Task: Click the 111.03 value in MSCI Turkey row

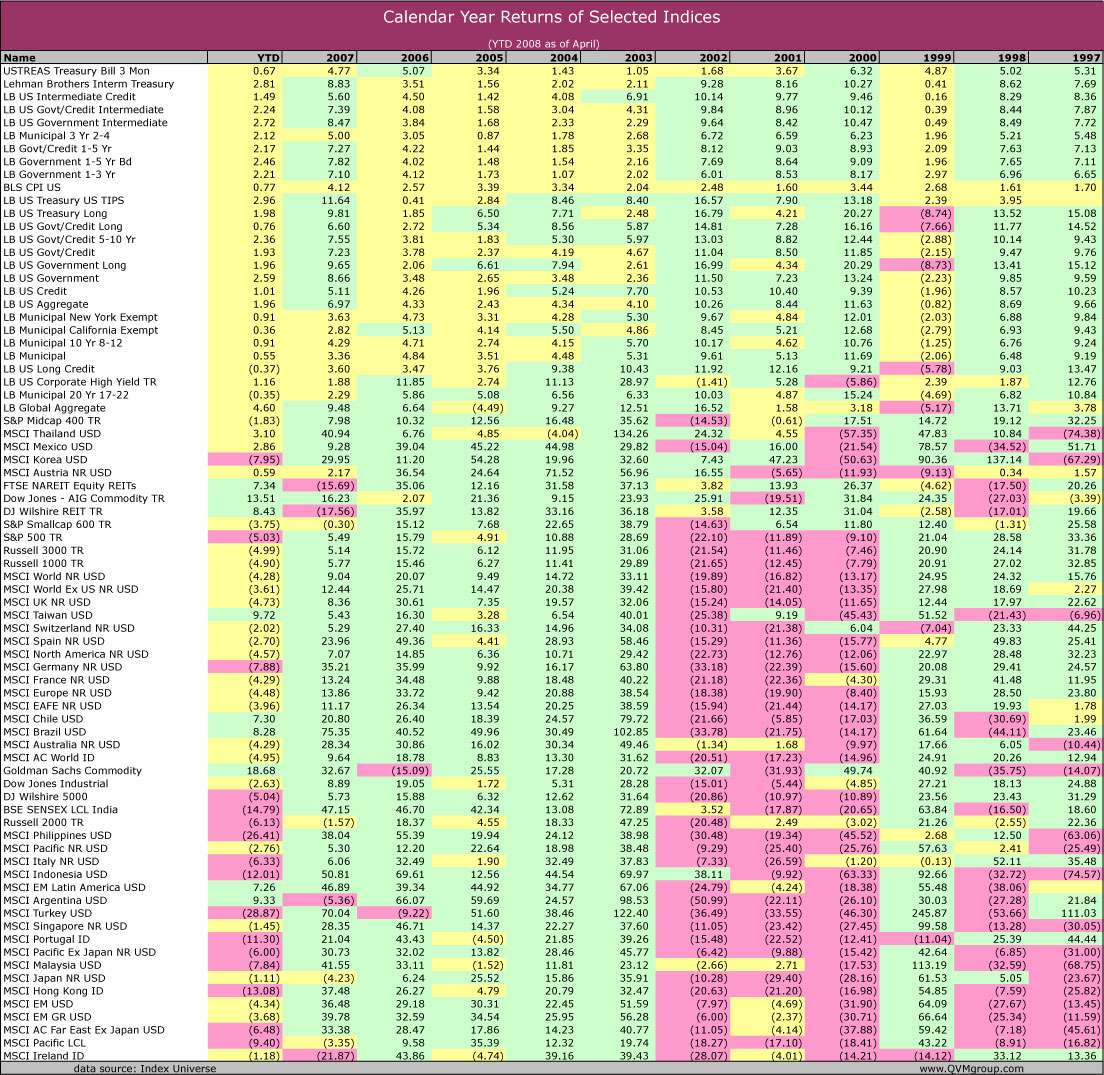Action: (x=1079, y=913)
